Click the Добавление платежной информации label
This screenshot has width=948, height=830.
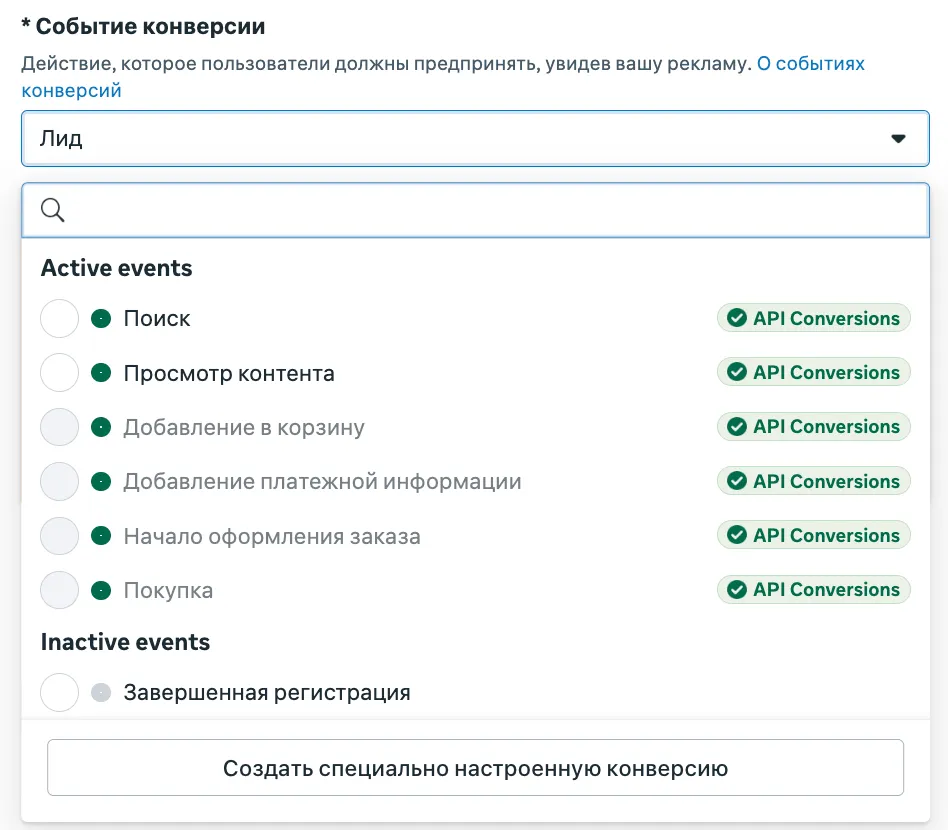pyautogui.click(x=322, y=482)
